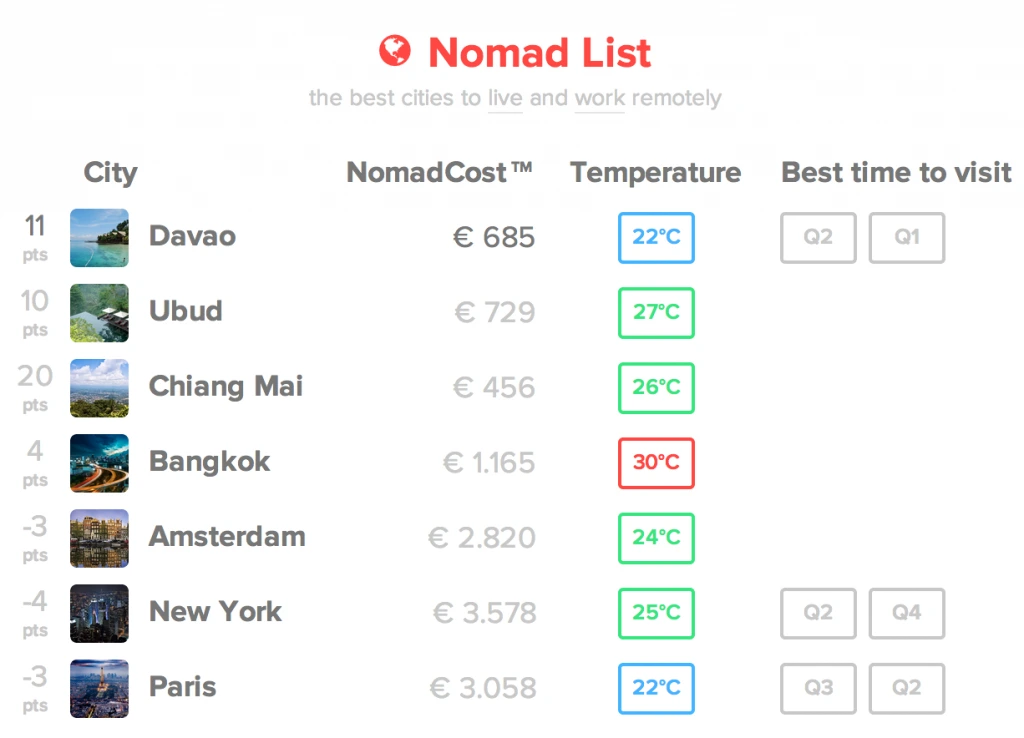This screenshot has height=738, width=1024.
Task: Upvote Chiang Mai's 20 pts score
Action: point(35,387)
